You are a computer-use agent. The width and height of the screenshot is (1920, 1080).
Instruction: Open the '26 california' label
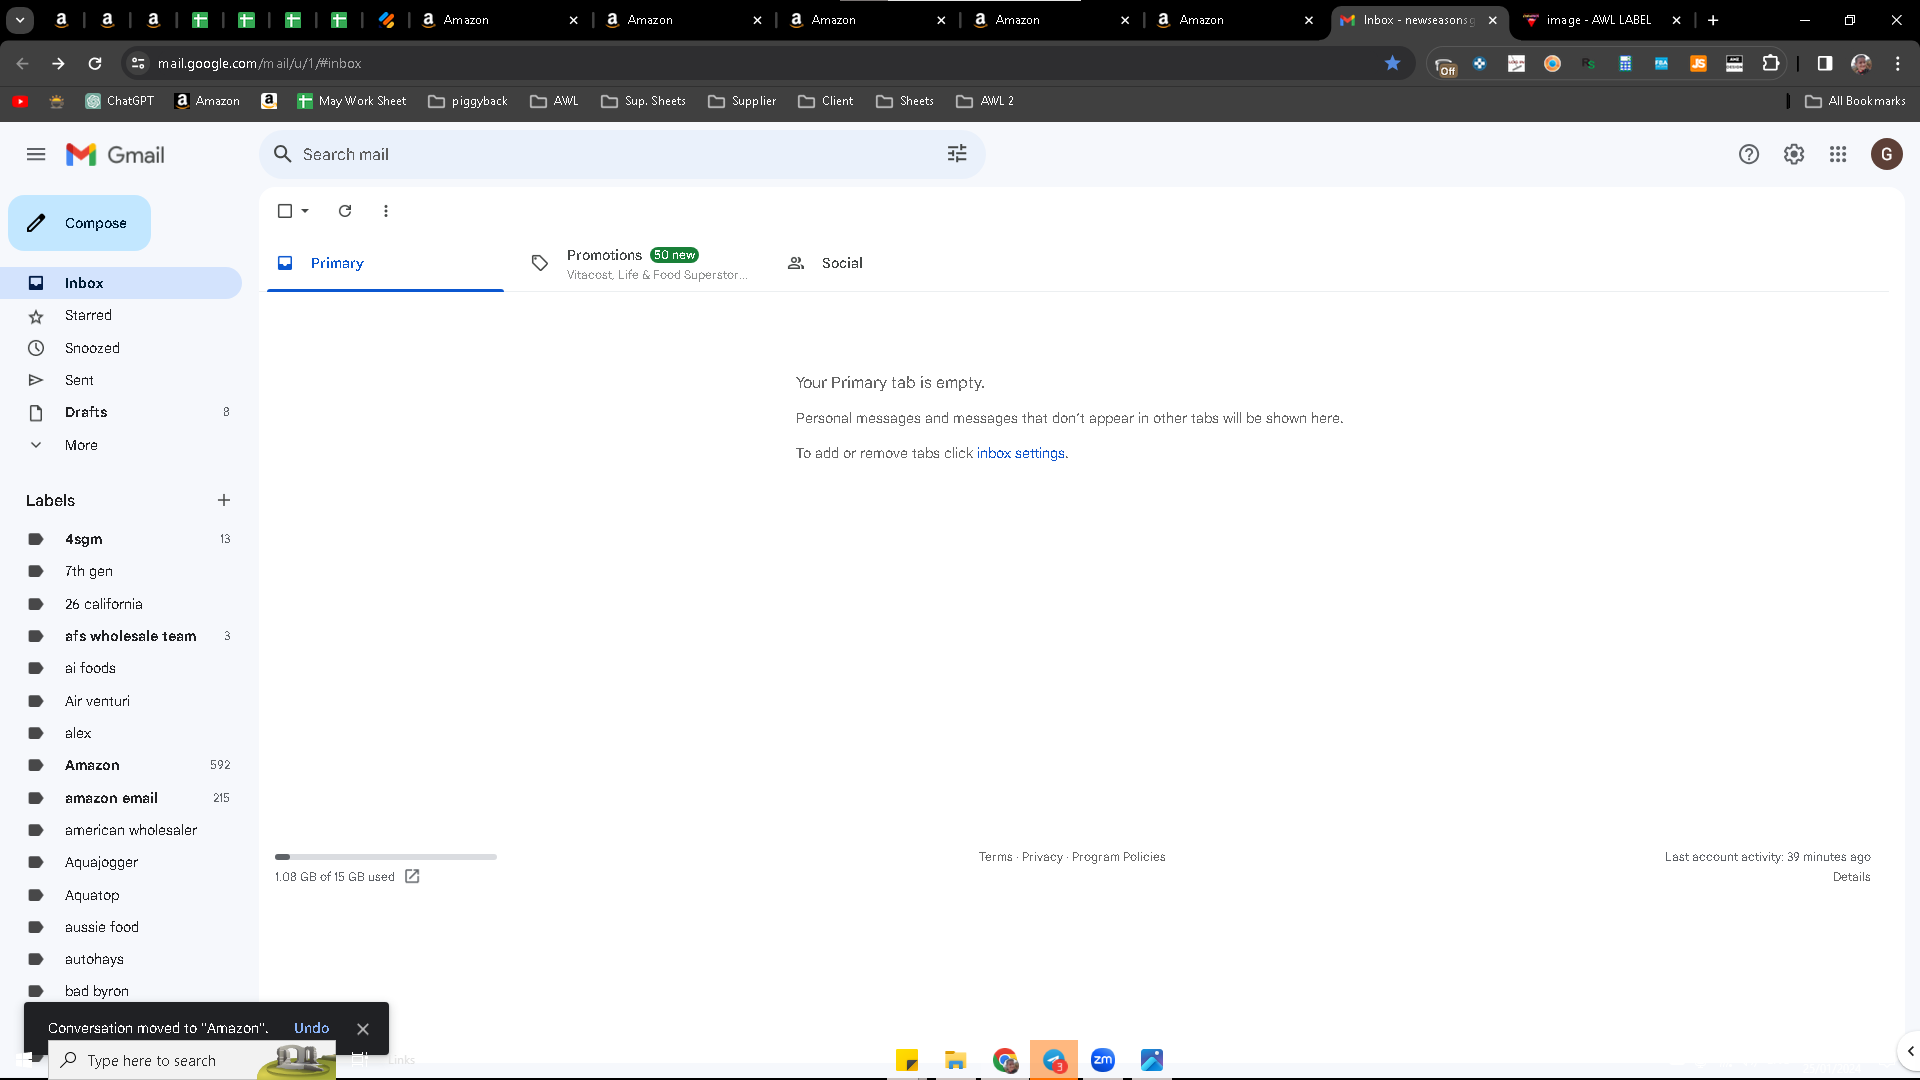120,604
